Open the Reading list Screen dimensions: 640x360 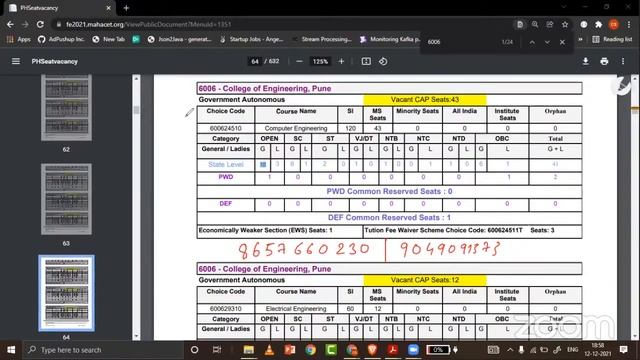[x=612, y=40]
